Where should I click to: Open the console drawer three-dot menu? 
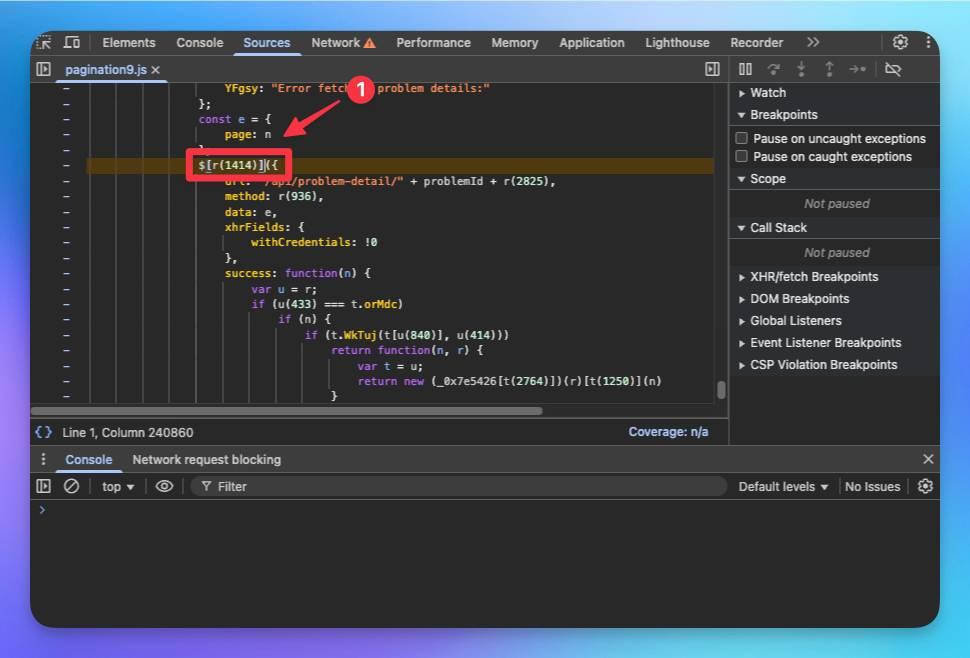point(43,459)
